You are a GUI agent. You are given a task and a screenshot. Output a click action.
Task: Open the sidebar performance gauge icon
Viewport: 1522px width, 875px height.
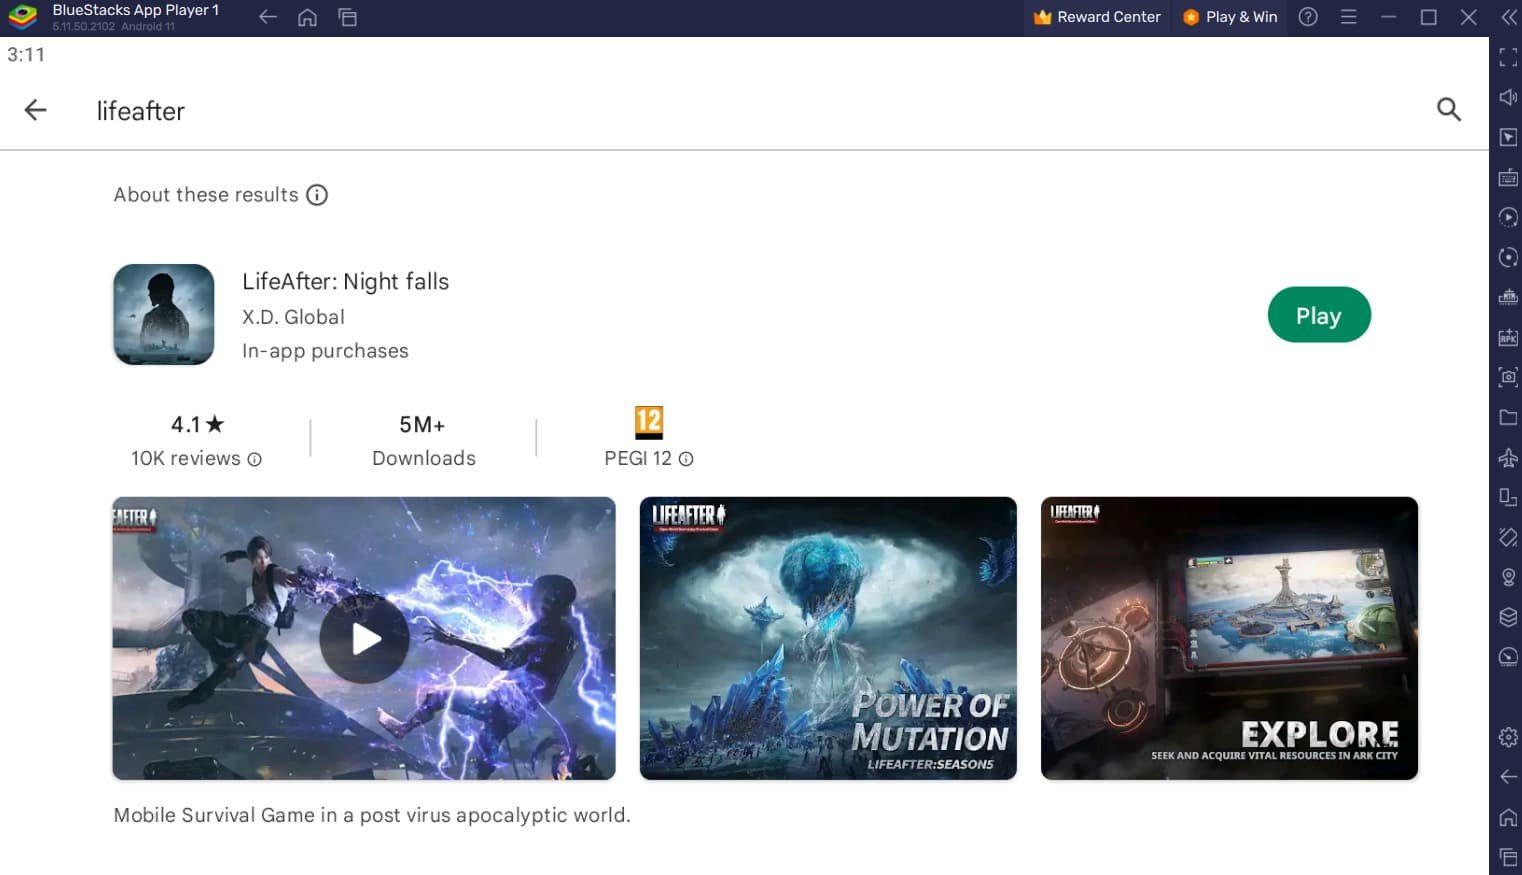pos(1508,657)
